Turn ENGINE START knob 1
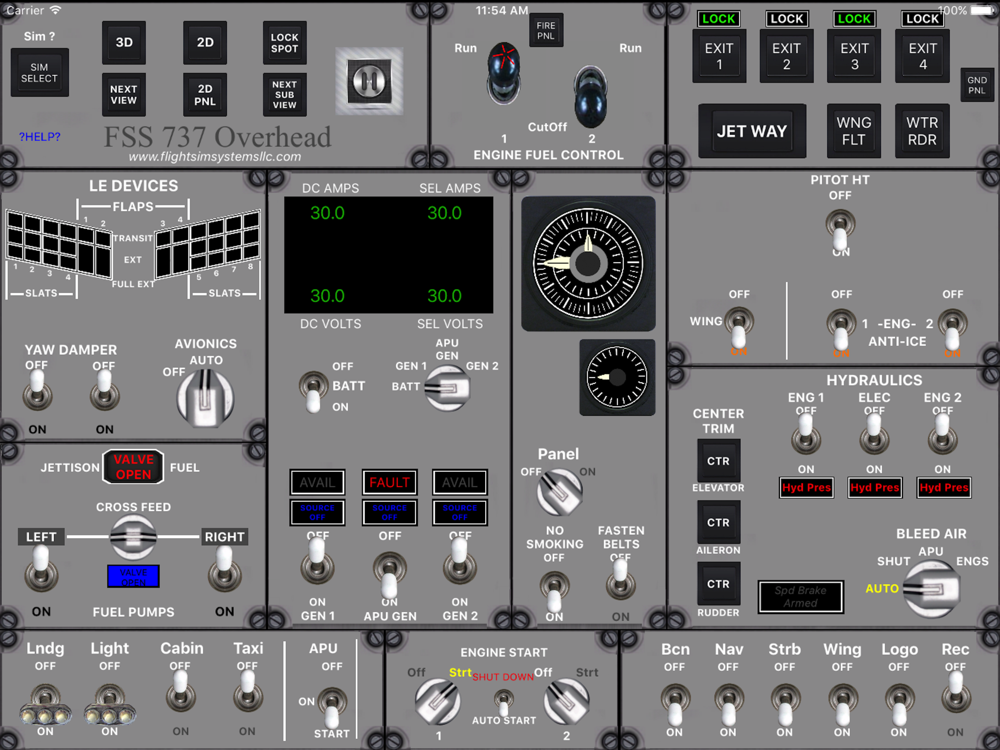Image resolution: width=1000 pixels, height=750 pixels. (x=438, y=702)
